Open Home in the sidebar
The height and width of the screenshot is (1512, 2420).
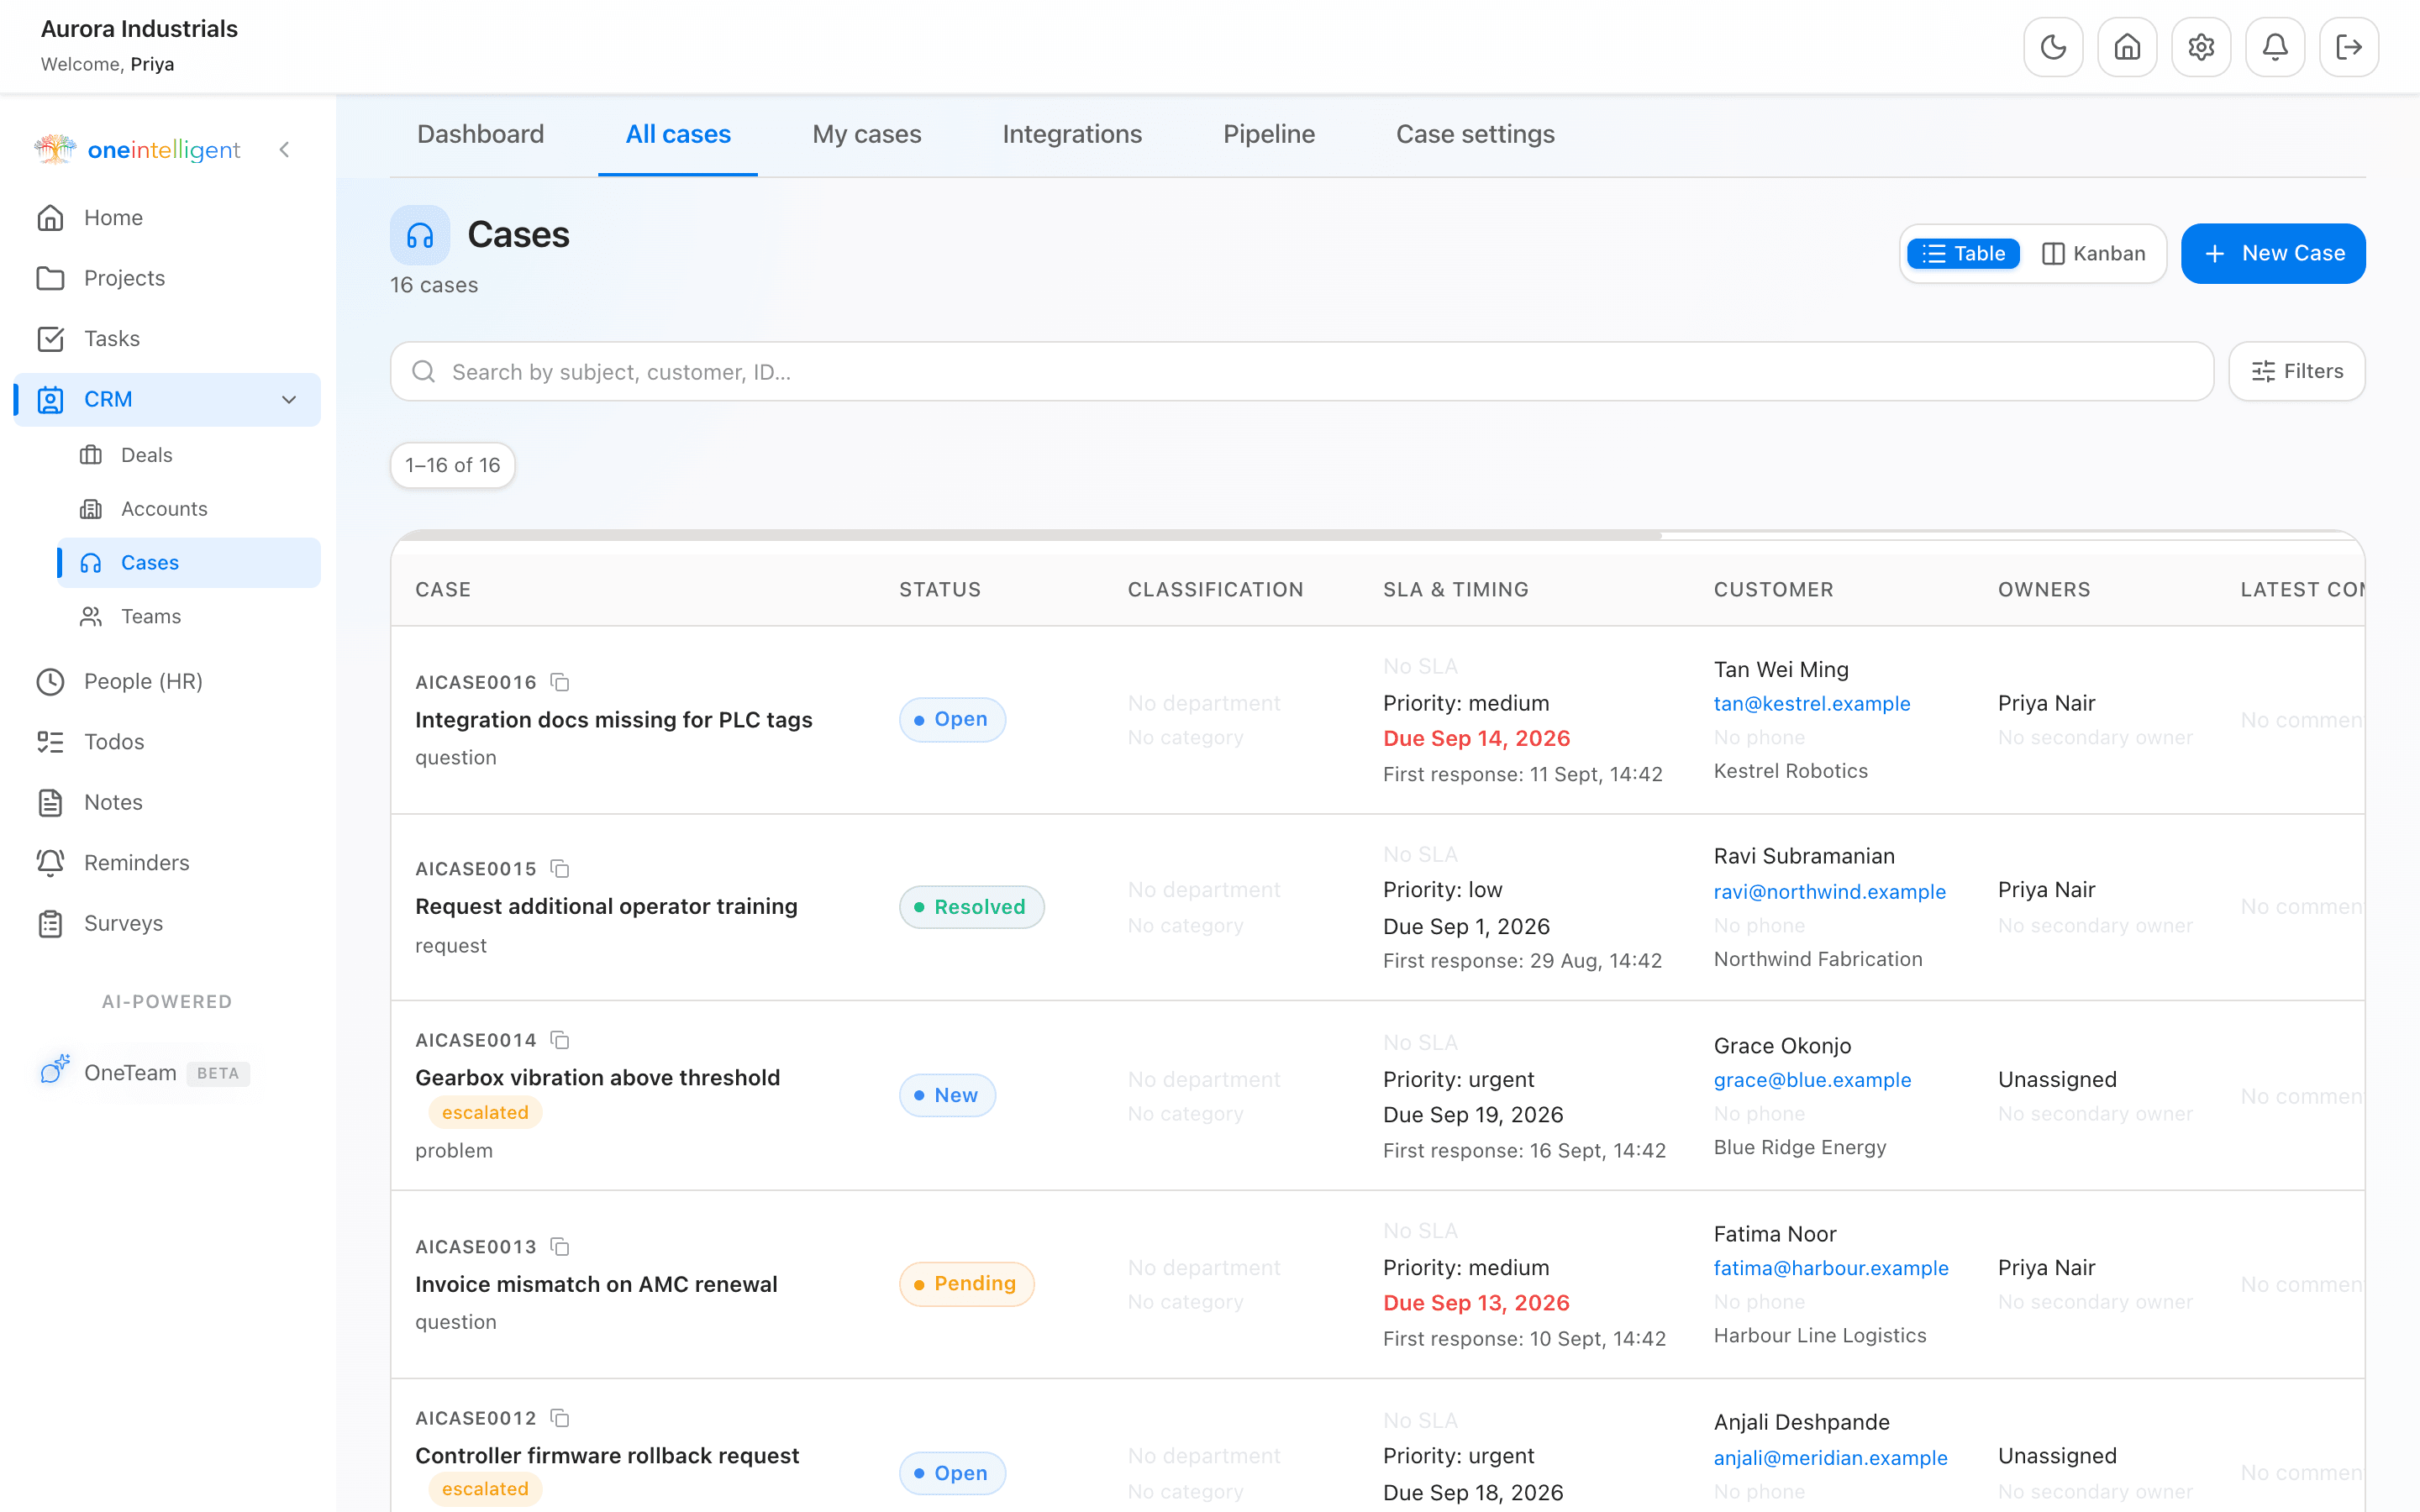[x=167, y=218]
